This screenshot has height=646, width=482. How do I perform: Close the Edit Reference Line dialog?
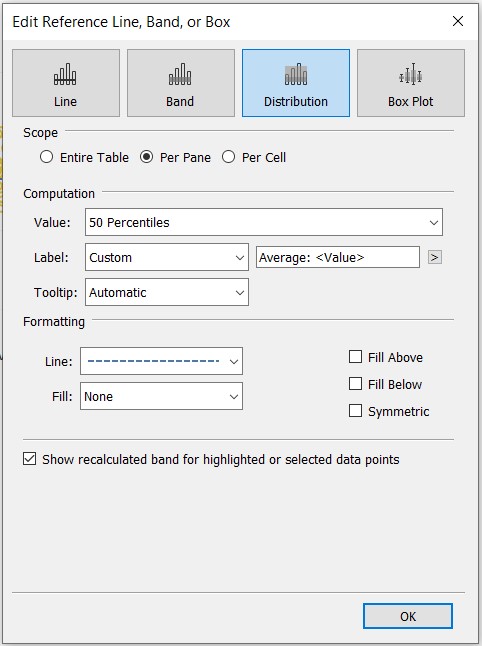coord(458,21)
